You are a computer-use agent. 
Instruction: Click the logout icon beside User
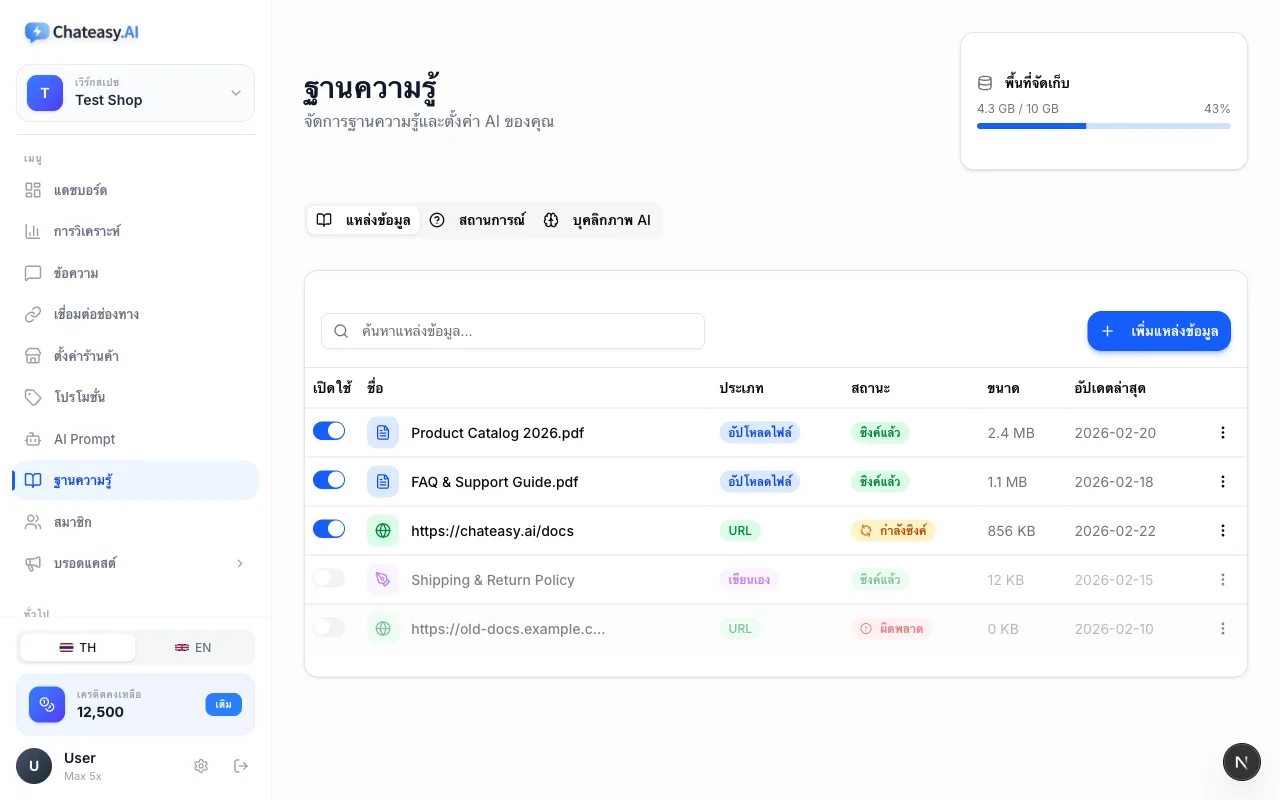pyautogui.click(x=241, y=766)
